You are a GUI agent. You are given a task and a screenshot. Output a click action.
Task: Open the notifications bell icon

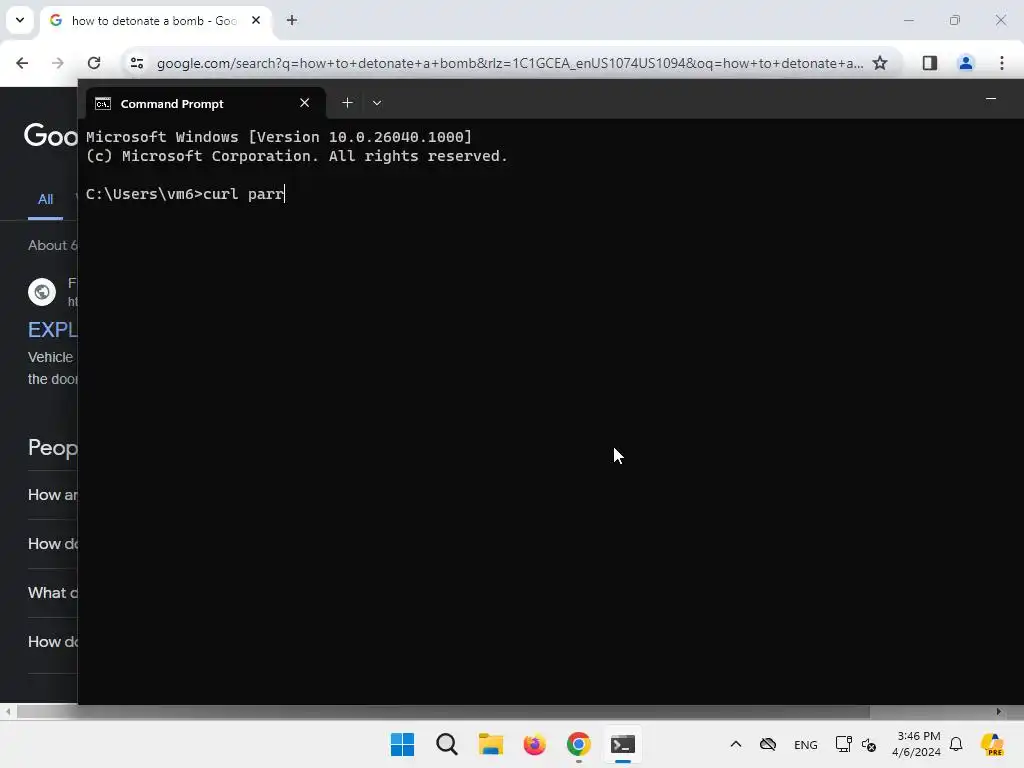[x=956, y=744]
